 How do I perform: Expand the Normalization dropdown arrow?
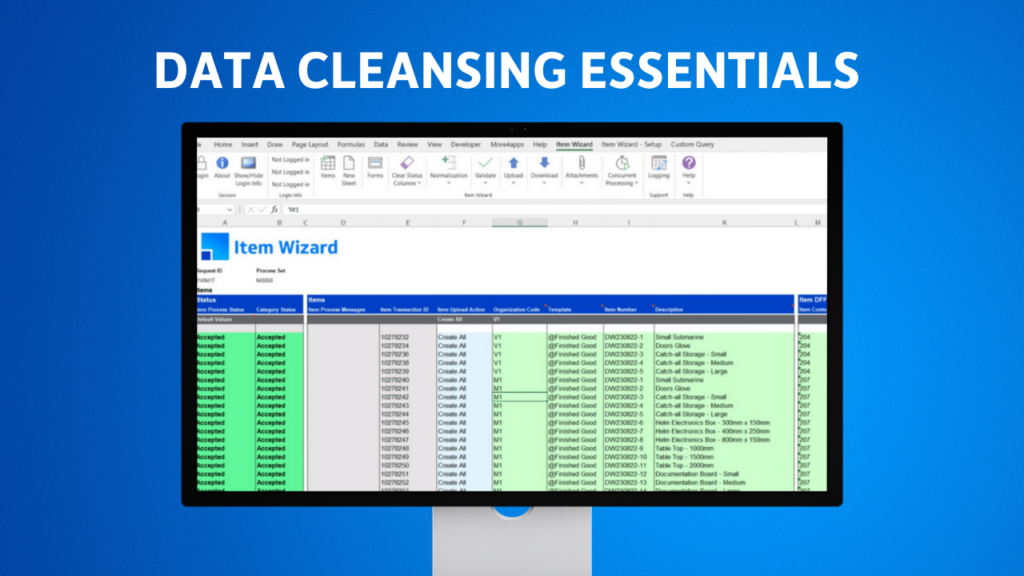click(448, 184)
